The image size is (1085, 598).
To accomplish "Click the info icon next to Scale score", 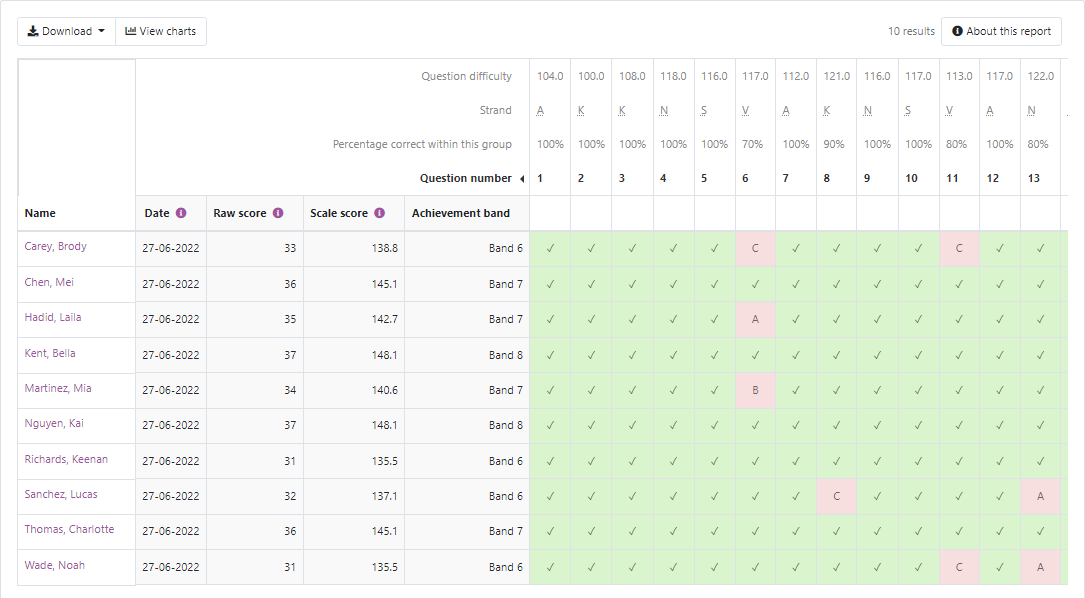I will (x=380, y=213).
